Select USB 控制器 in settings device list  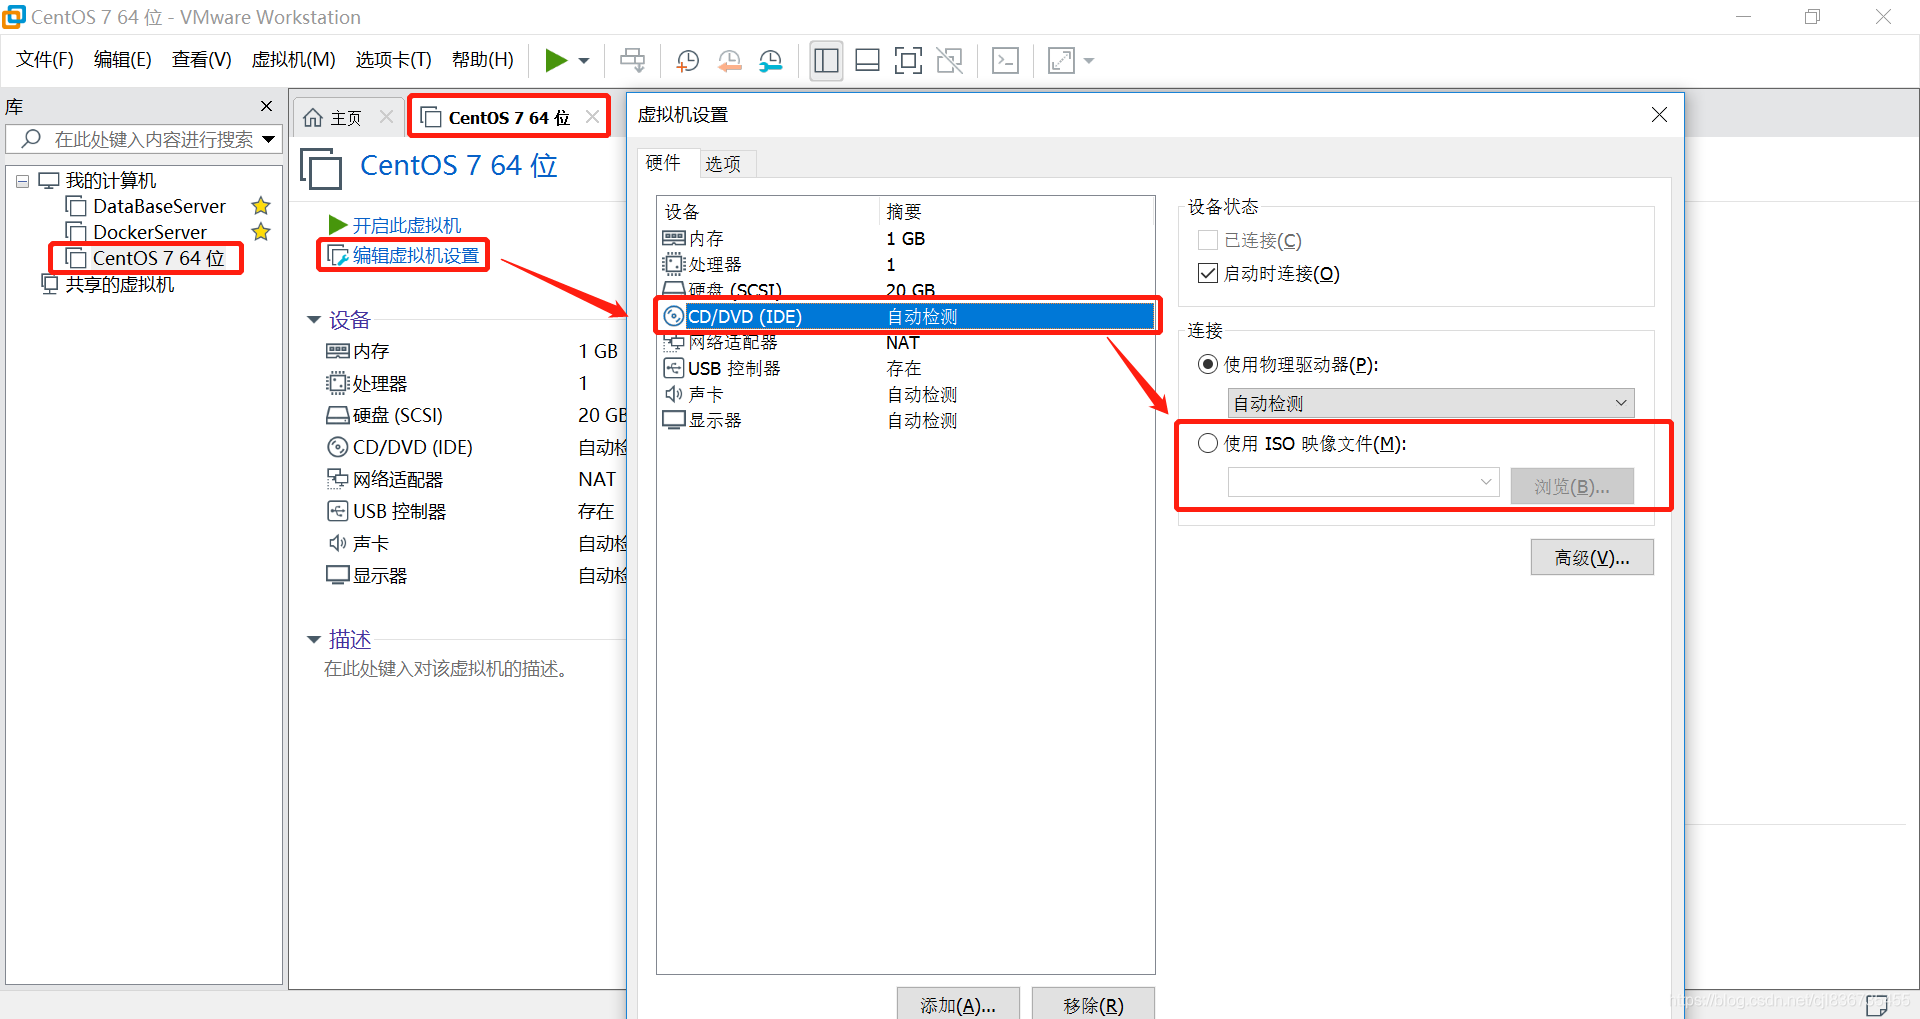point(907,369)
